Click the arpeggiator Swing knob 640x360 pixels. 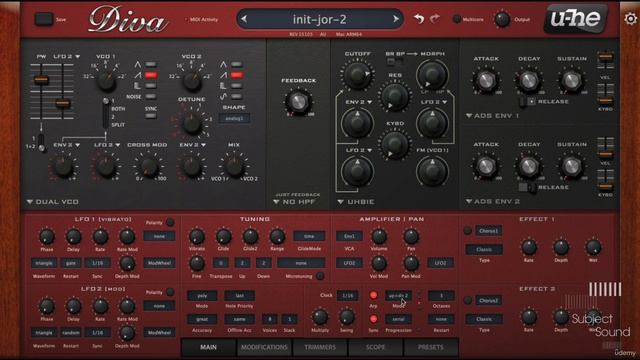click(x=347, y=317)
